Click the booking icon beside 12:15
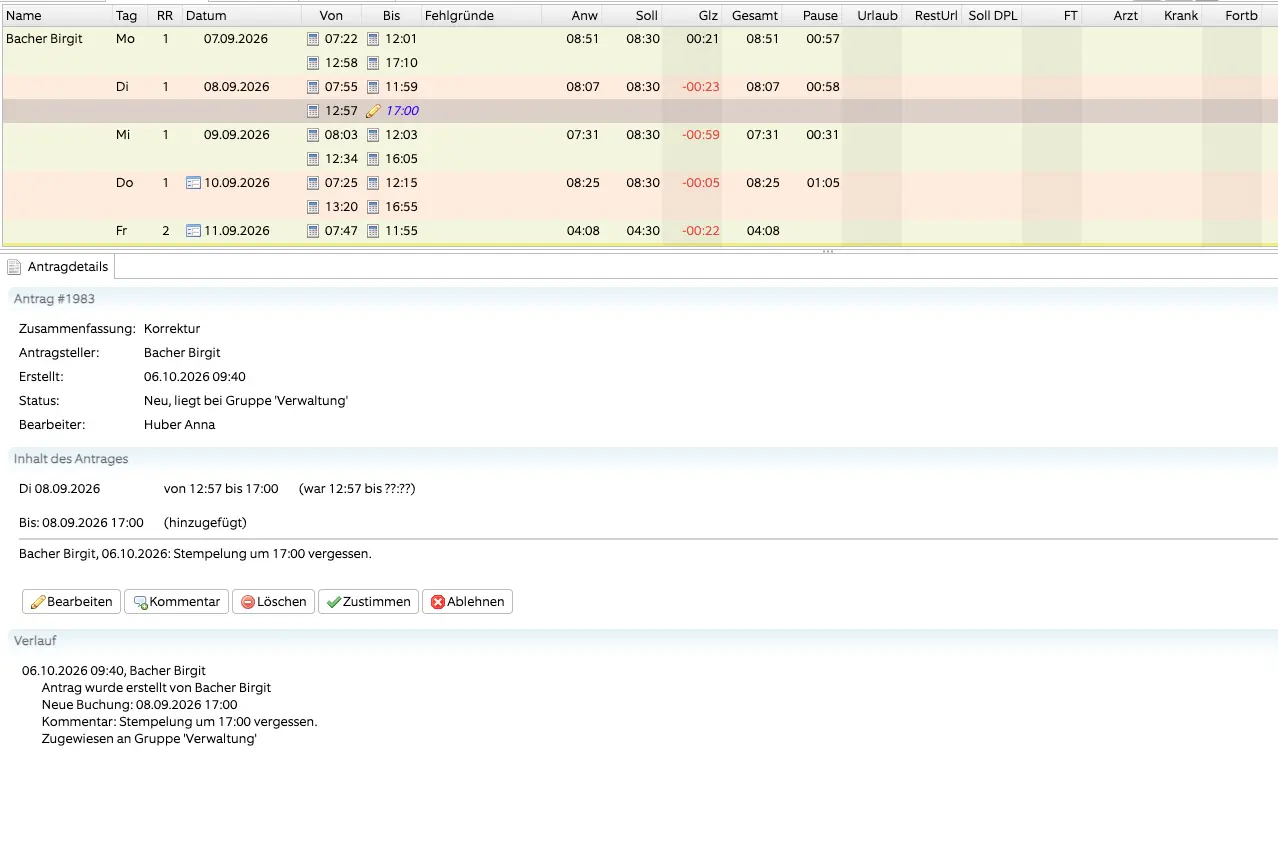The image size is (1278, 853). tap(373, 183)
